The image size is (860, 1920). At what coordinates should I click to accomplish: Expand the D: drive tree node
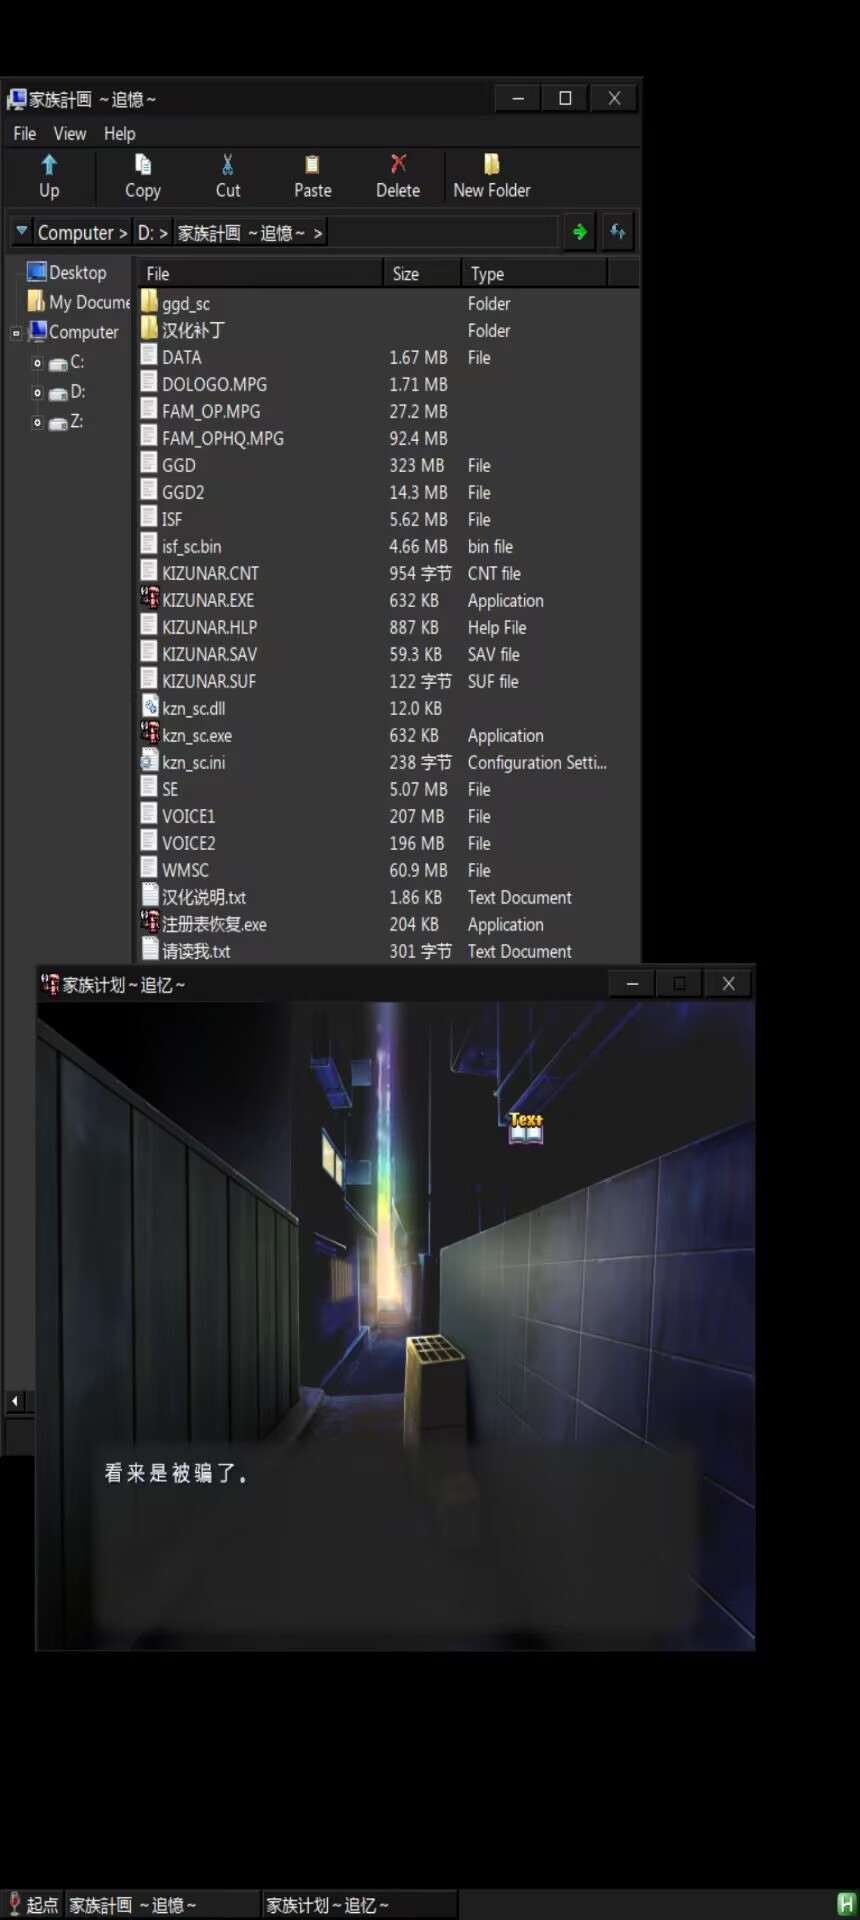37,393
